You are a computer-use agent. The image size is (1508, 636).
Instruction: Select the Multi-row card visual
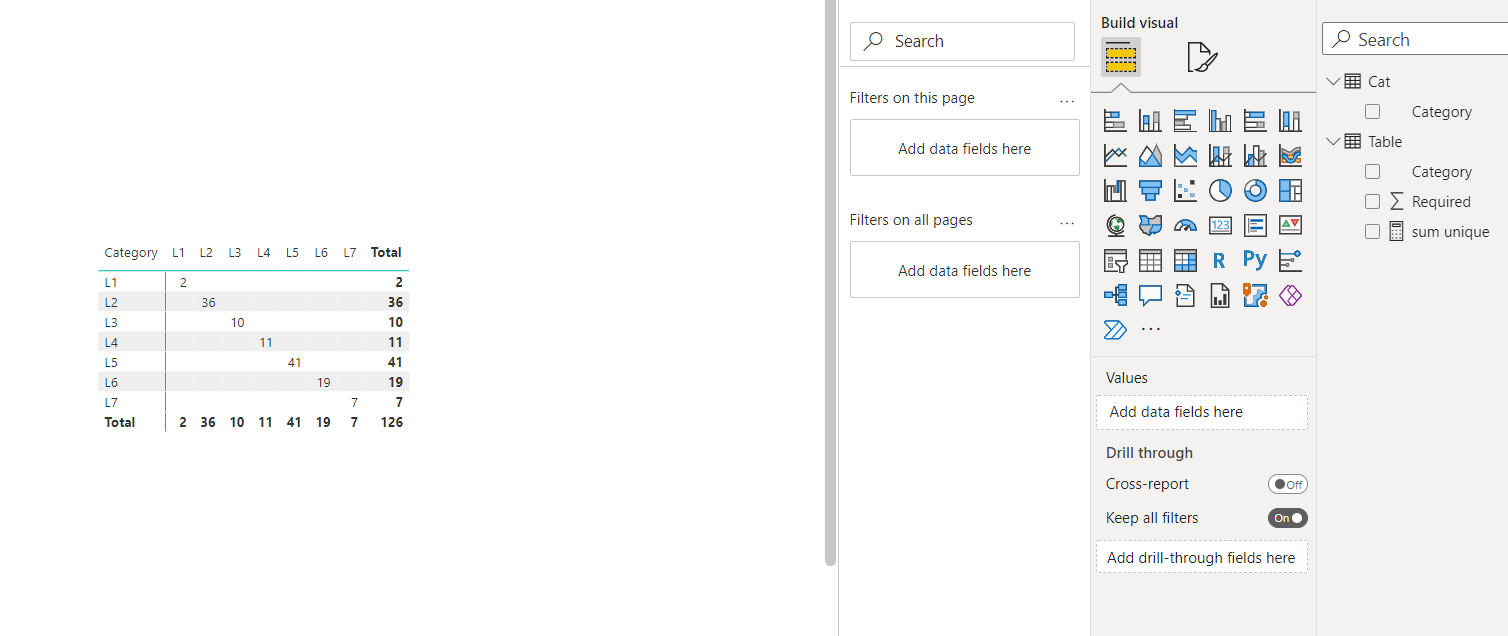pos(1255,225)
